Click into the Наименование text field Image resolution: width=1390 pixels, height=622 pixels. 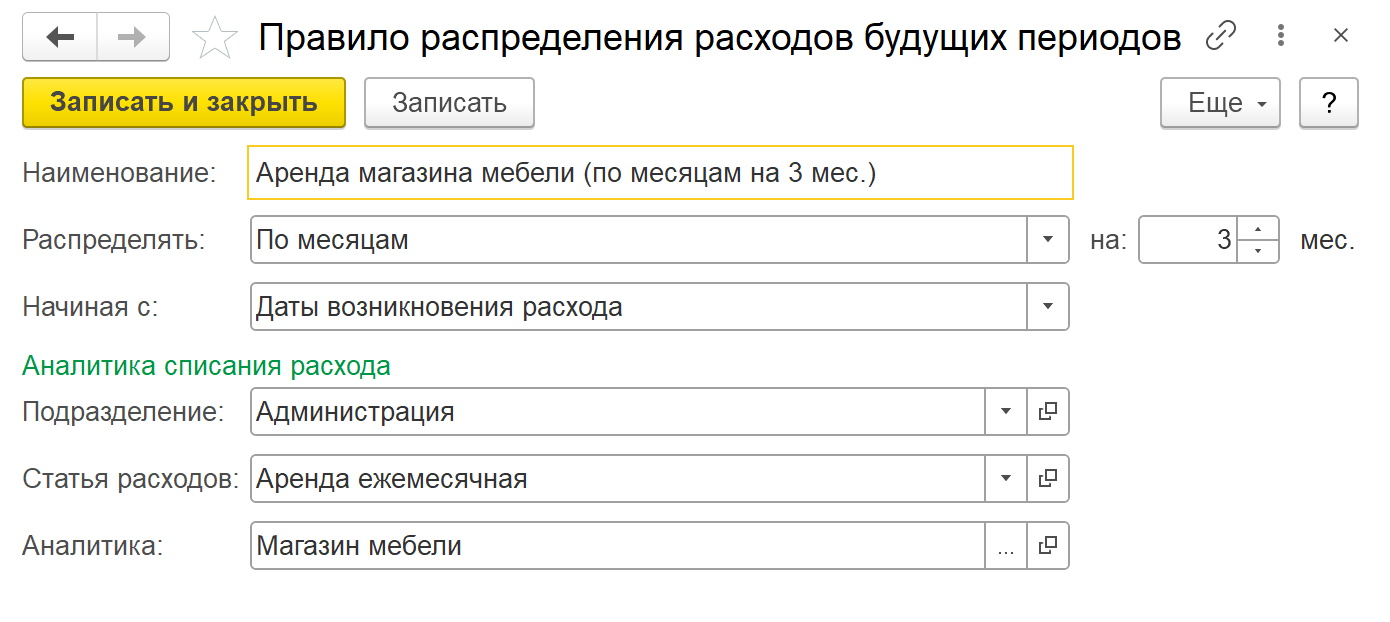pos(660,173)
